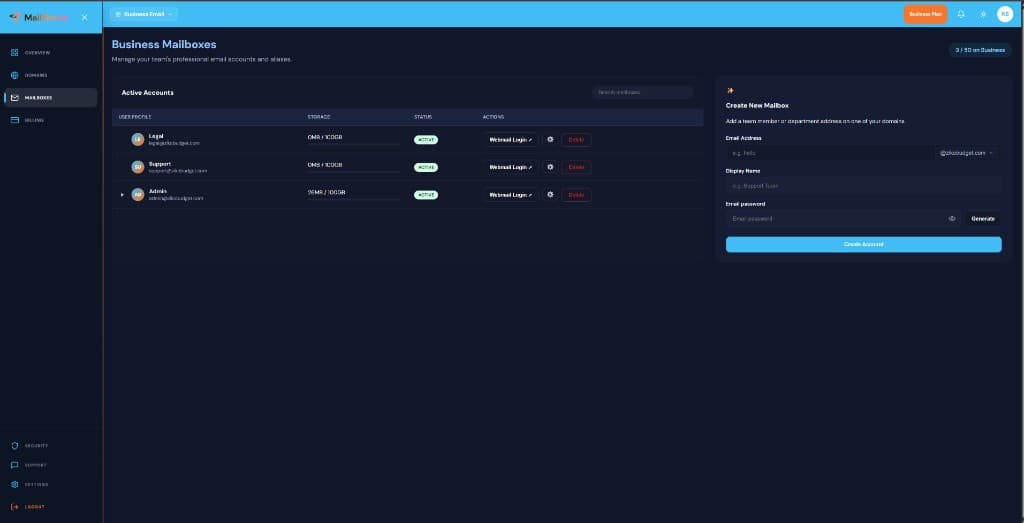Image resolution: width=1024 pixels, height=523 pixels.
Task: Click the MailBaron logo in the sidebar
Action: (x=39, y=18)
